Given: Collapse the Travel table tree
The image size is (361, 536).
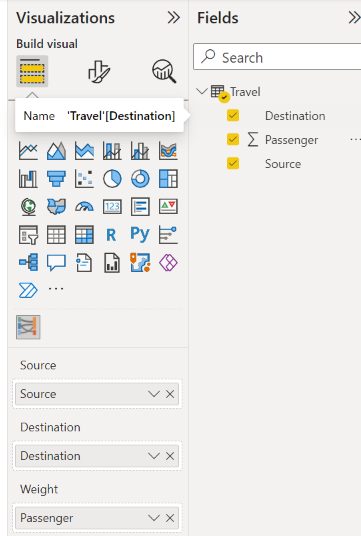Looking at the screenshot, I should tap(202, 91).
